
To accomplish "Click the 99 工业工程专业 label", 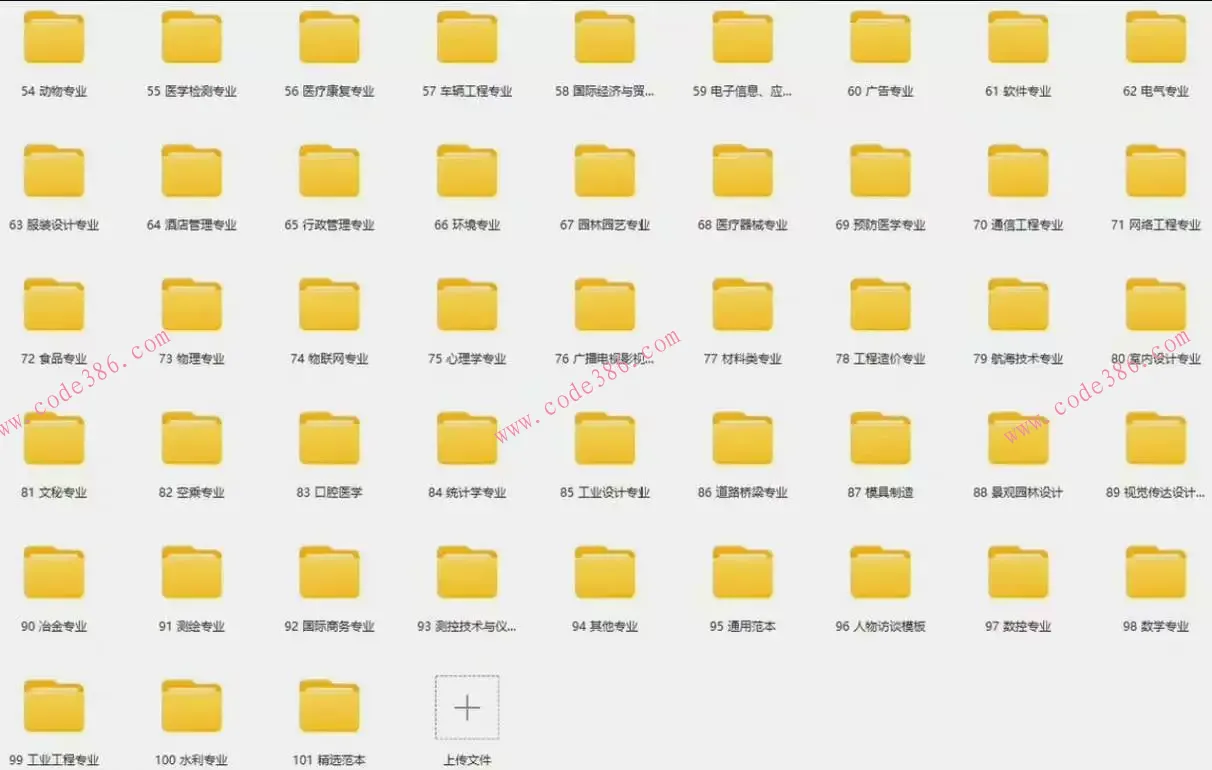I will pos(54,758).
